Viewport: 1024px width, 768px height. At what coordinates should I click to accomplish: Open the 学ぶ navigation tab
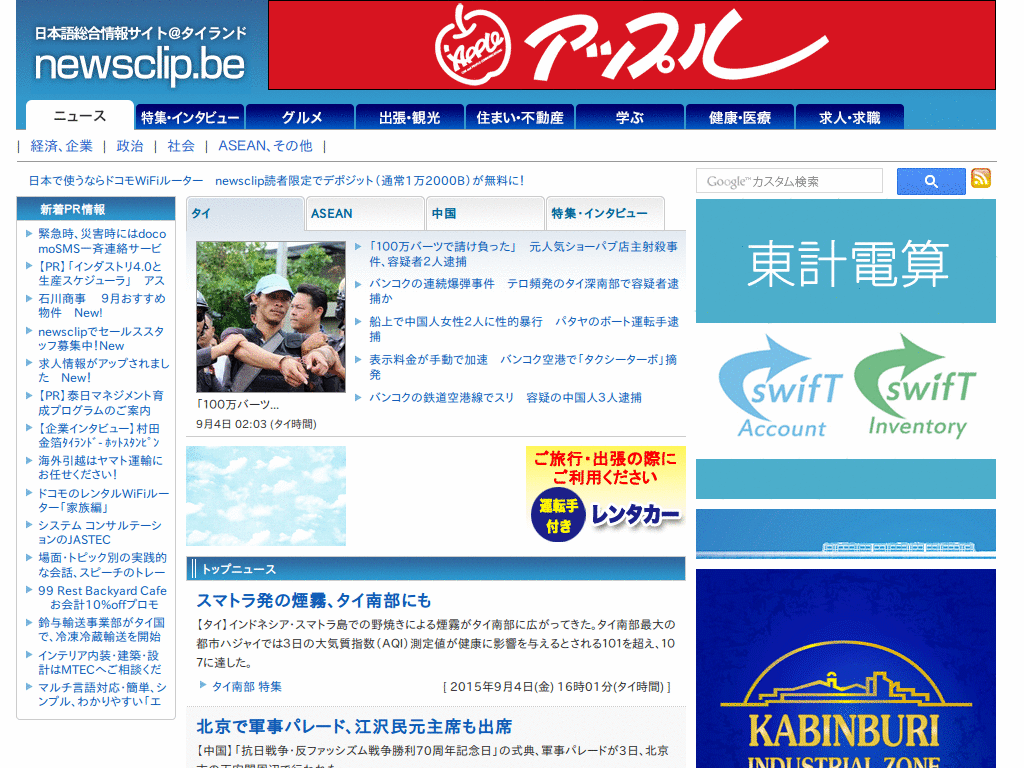point(630,118)
